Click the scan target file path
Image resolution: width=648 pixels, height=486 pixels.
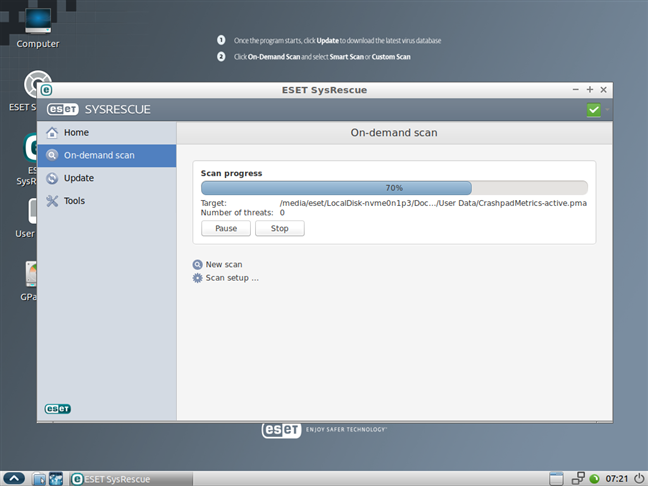433,203
